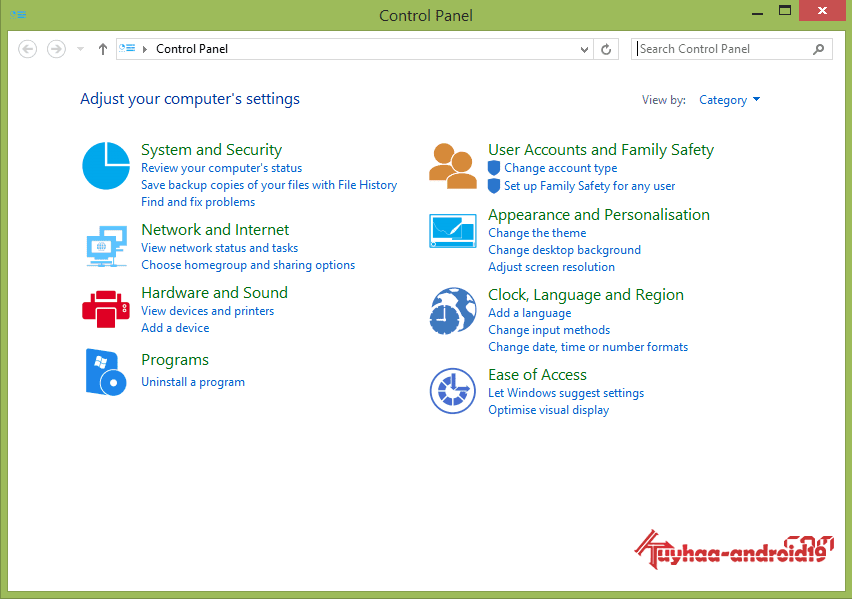
Task: Click the Back navigation arrow
Action: tap(28, 49)
